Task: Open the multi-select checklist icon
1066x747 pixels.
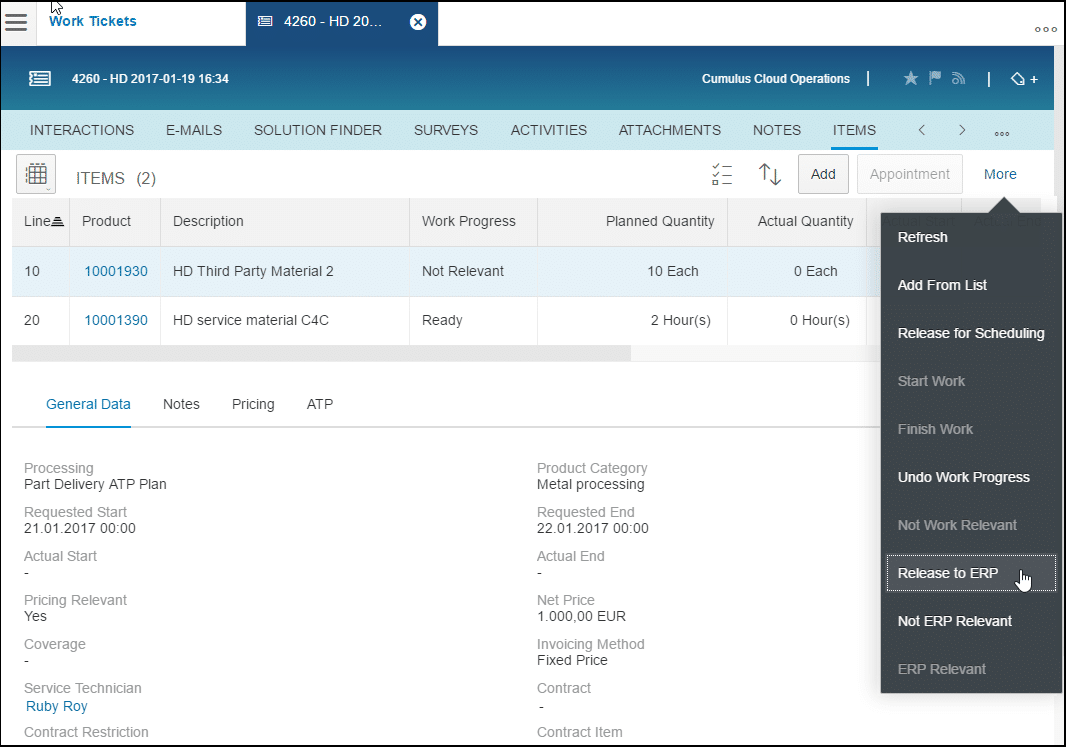Action: [x=722, y=174]
